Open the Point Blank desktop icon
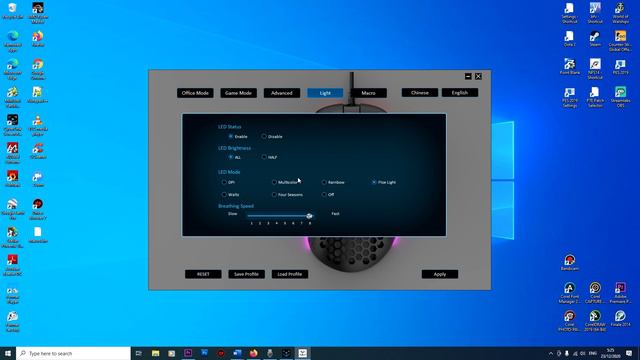Viewport: 640px width, 360px height. 569,66
